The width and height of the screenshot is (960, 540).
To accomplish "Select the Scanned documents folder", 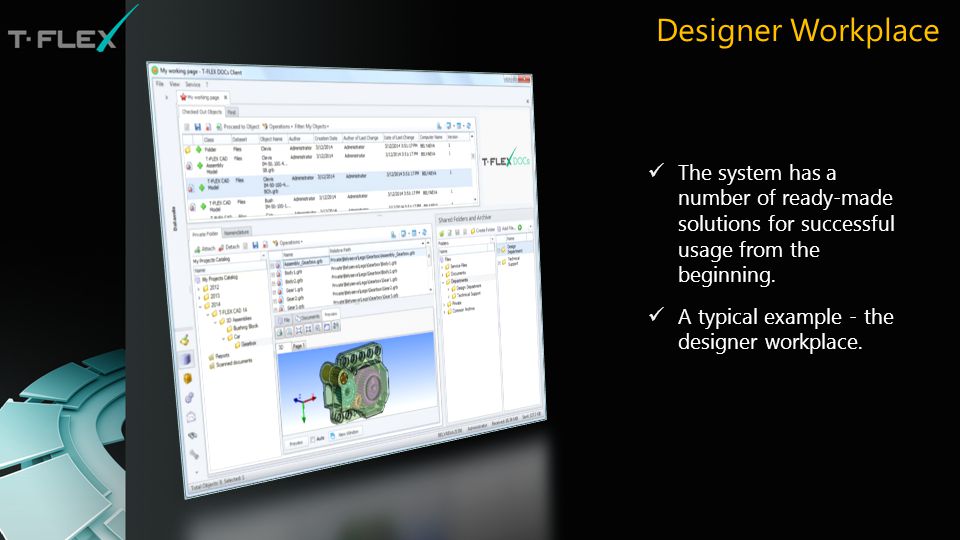I will [230, 363].
